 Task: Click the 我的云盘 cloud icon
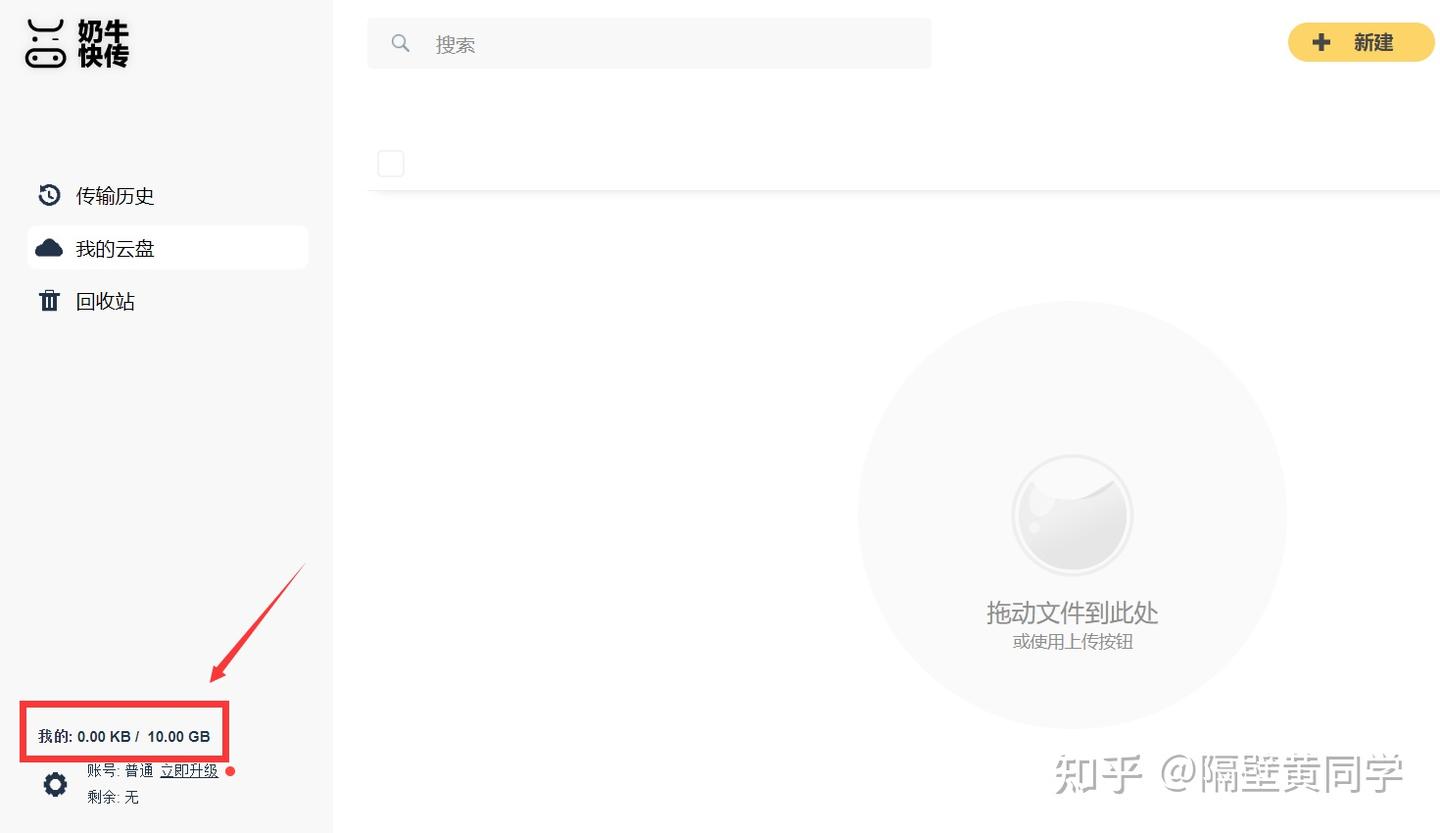click(49, 248)
